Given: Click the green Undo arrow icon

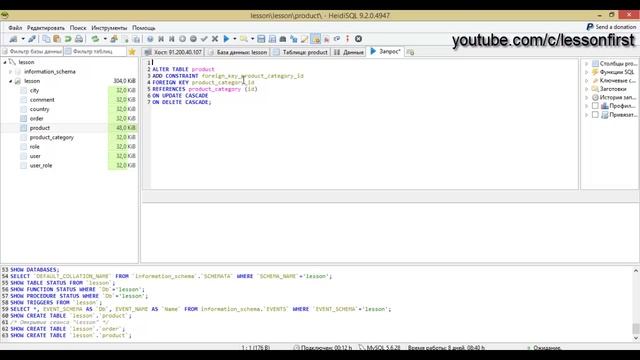Looking at the screenshot, I should [x=68, y=39].
